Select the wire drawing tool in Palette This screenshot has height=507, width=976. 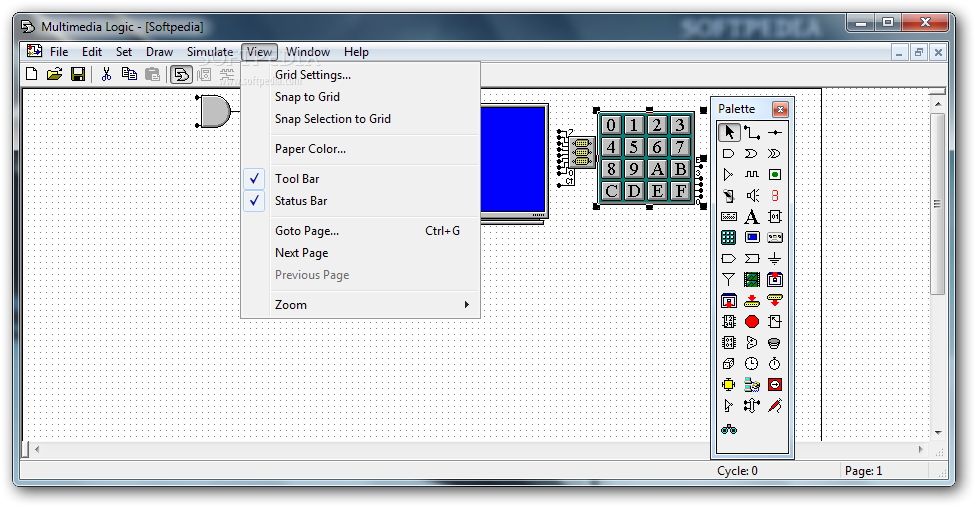(752, 133)
